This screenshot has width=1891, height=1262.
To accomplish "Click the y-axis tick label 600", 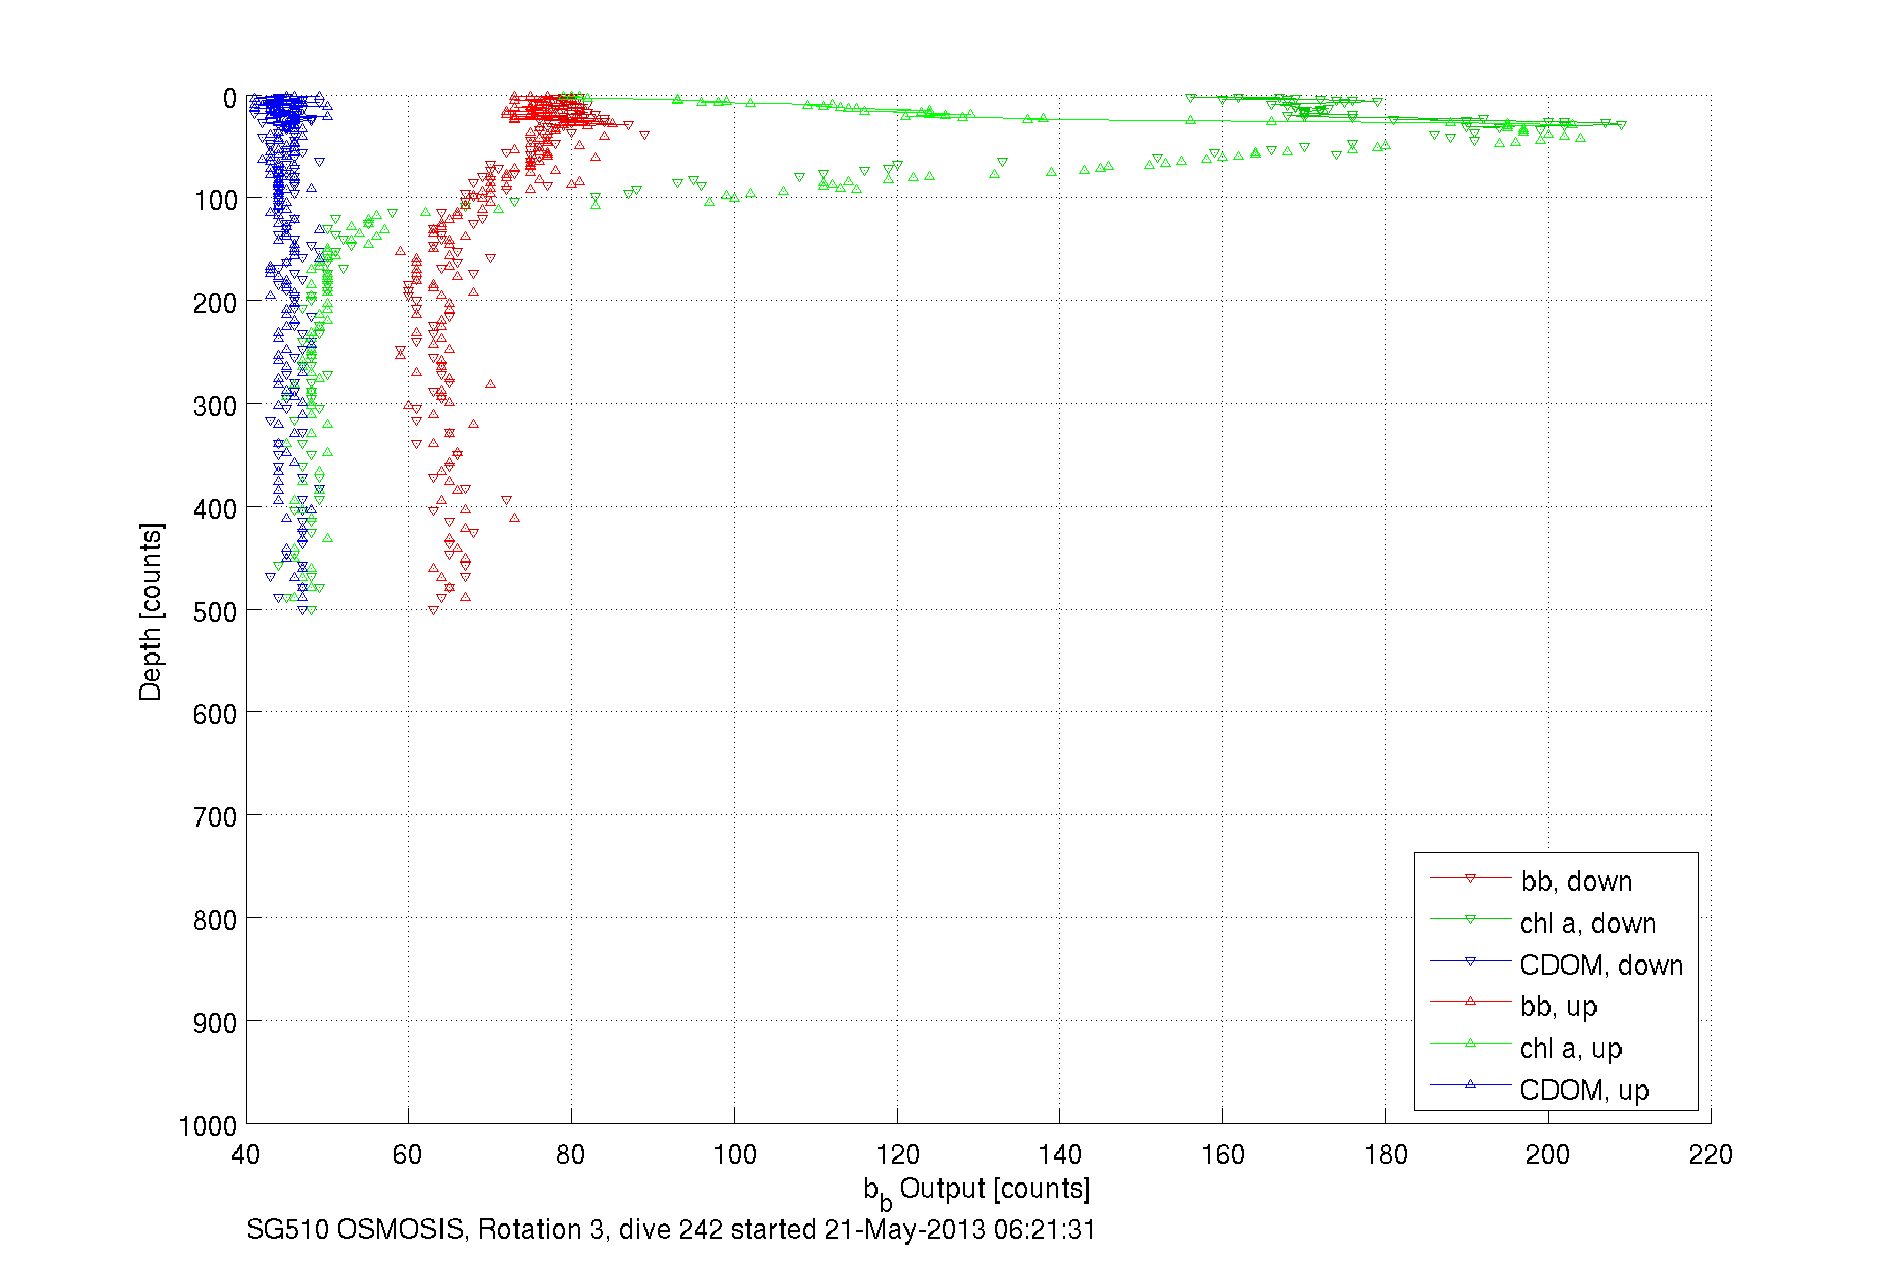I will click(215, 714).
